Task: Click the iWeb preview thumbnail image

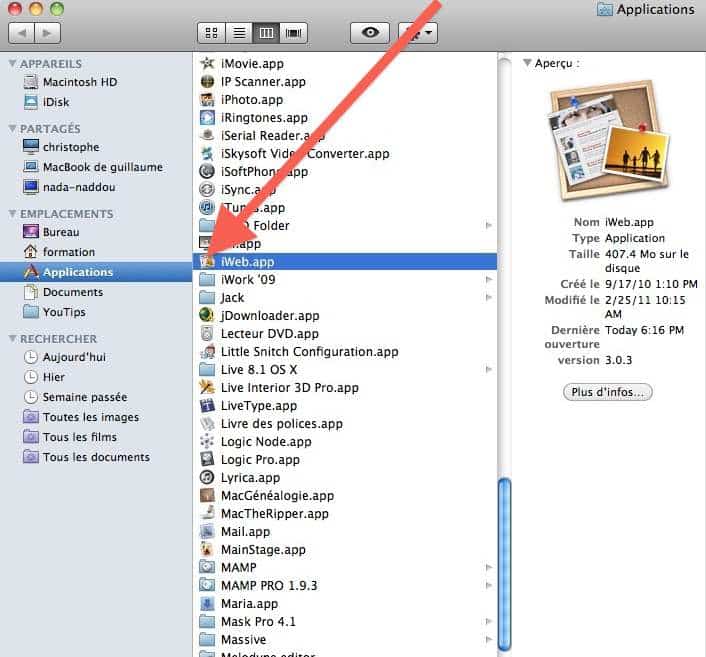Action: coord(608,140)
